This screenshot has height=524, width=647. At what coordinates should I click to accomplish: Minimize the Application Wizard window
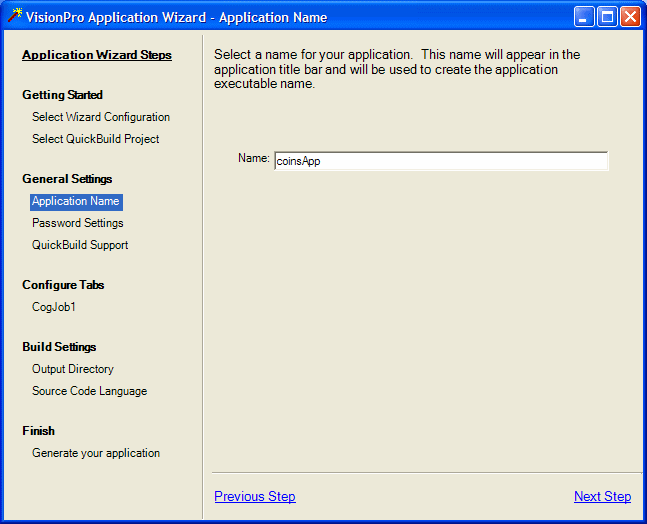584,17
